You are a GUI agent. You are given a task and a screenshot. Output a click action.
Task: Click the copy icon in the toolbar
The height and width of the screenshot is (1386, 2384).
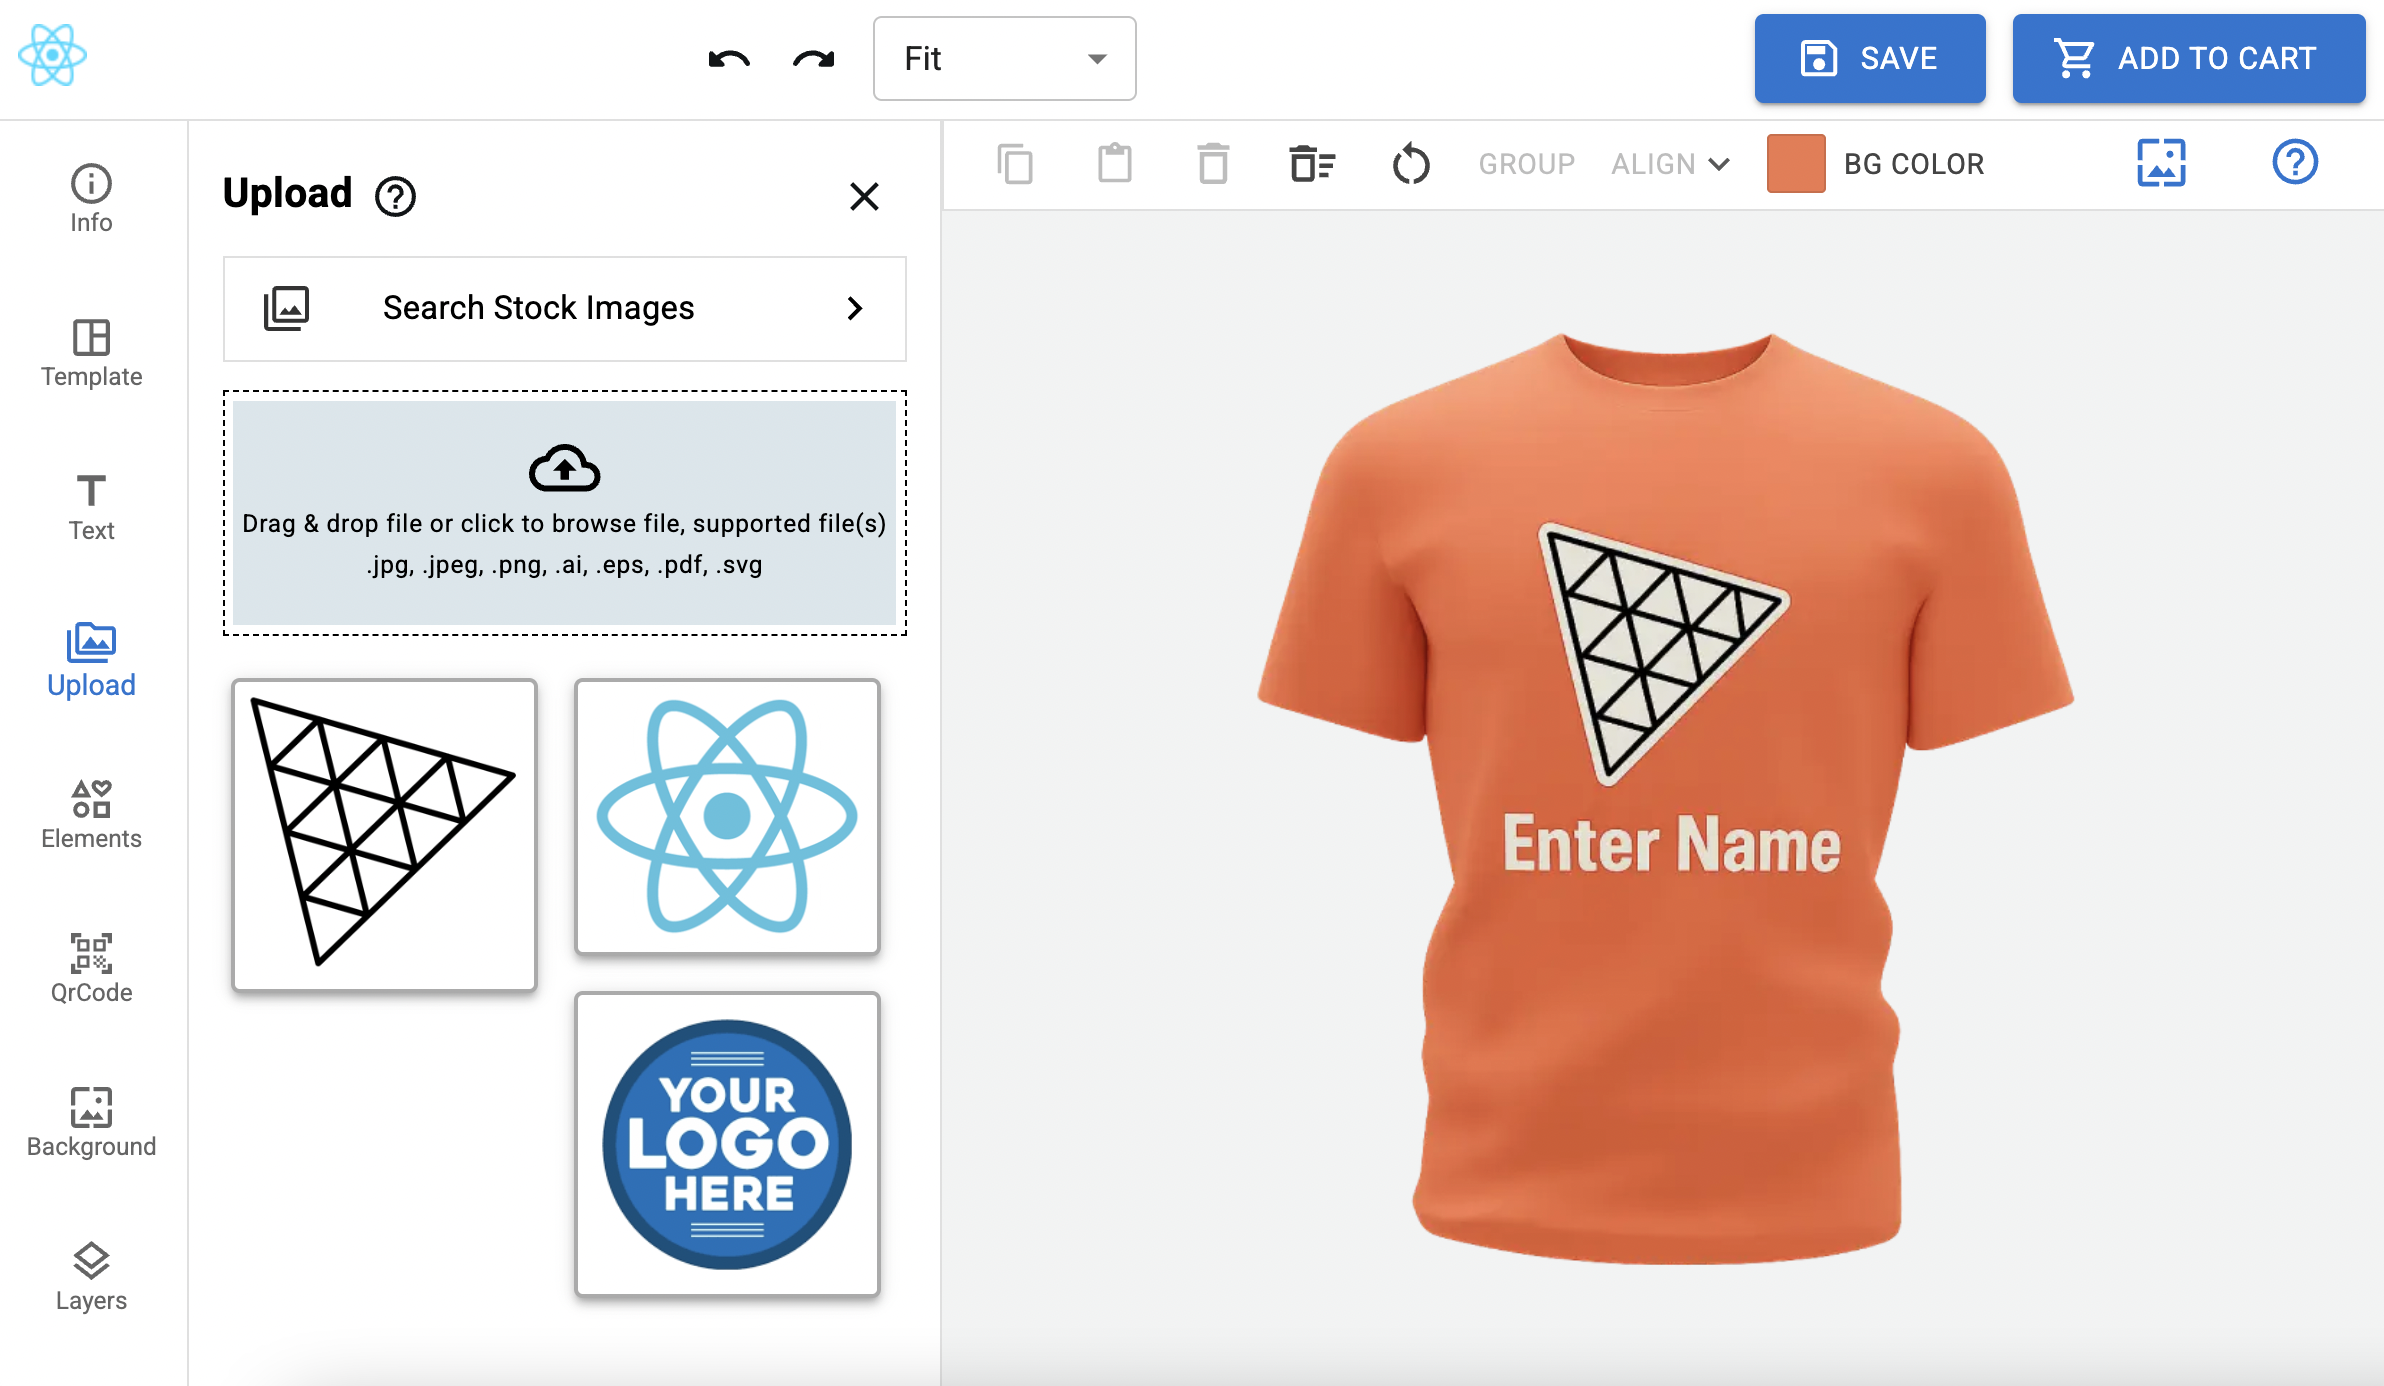click(1015, 164)
